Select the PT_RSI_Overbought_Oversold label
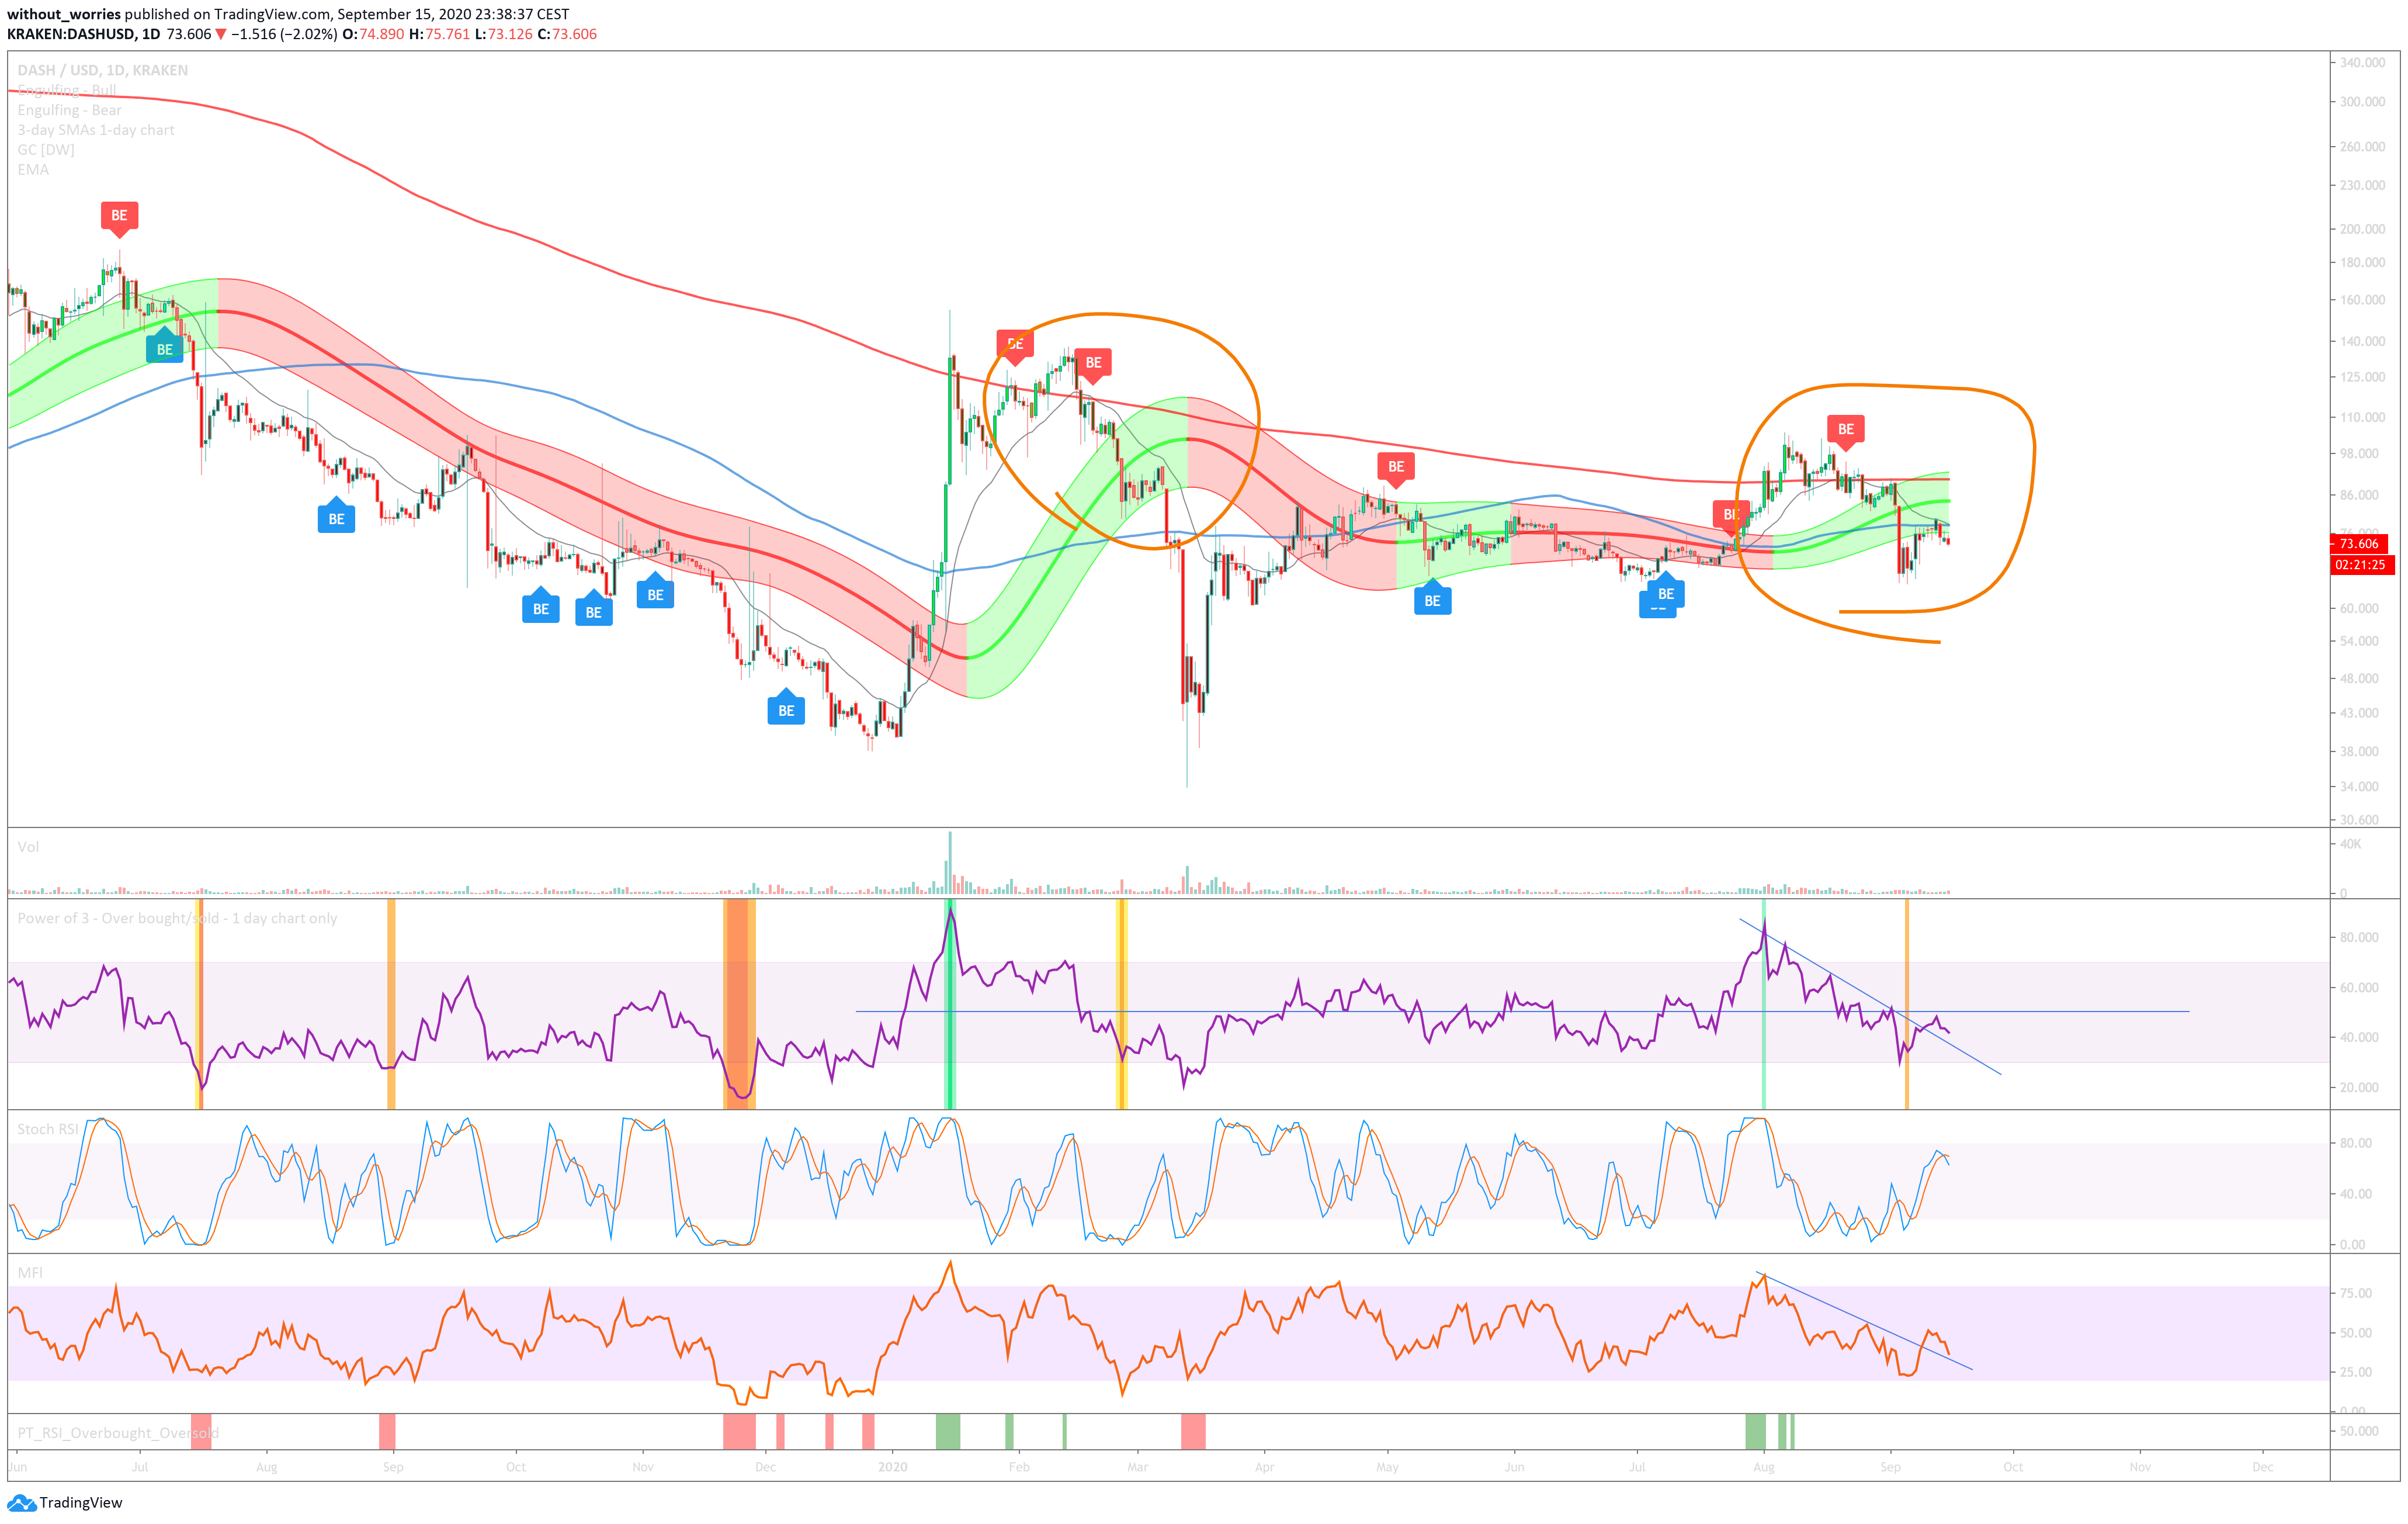 pos(118,1433)
